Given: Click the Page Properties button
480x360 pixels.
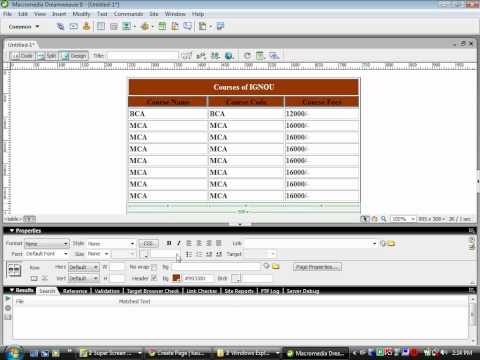Looking at the screenshot, I should point(318,267).
